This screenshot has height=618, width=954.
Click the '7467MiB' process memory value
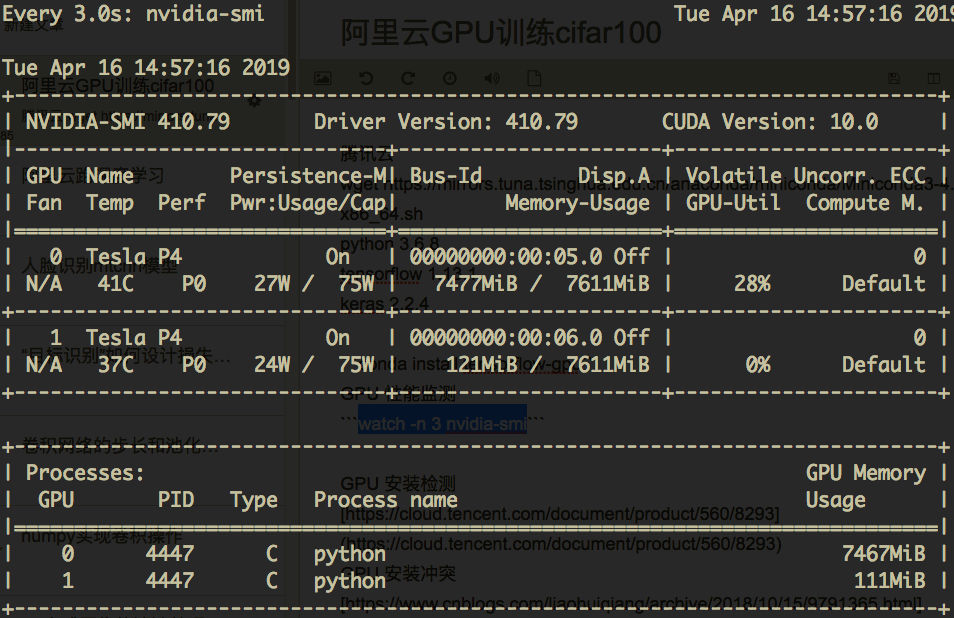(883, 554)
